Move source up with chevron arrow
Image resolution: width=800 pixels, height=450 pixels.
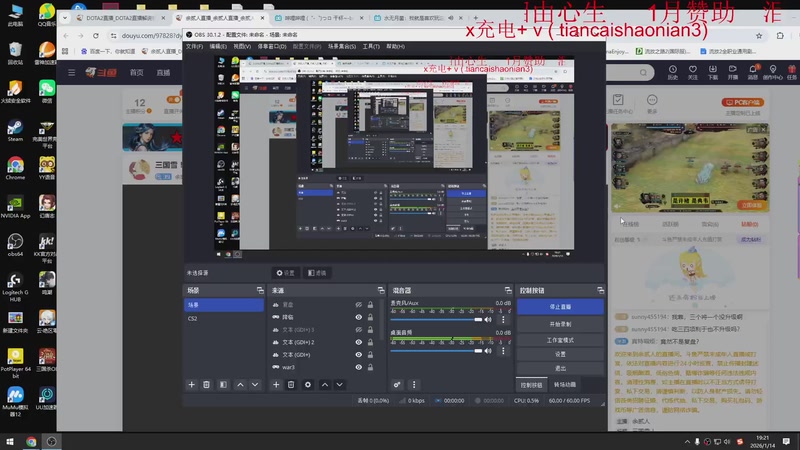tap(324, 385)
